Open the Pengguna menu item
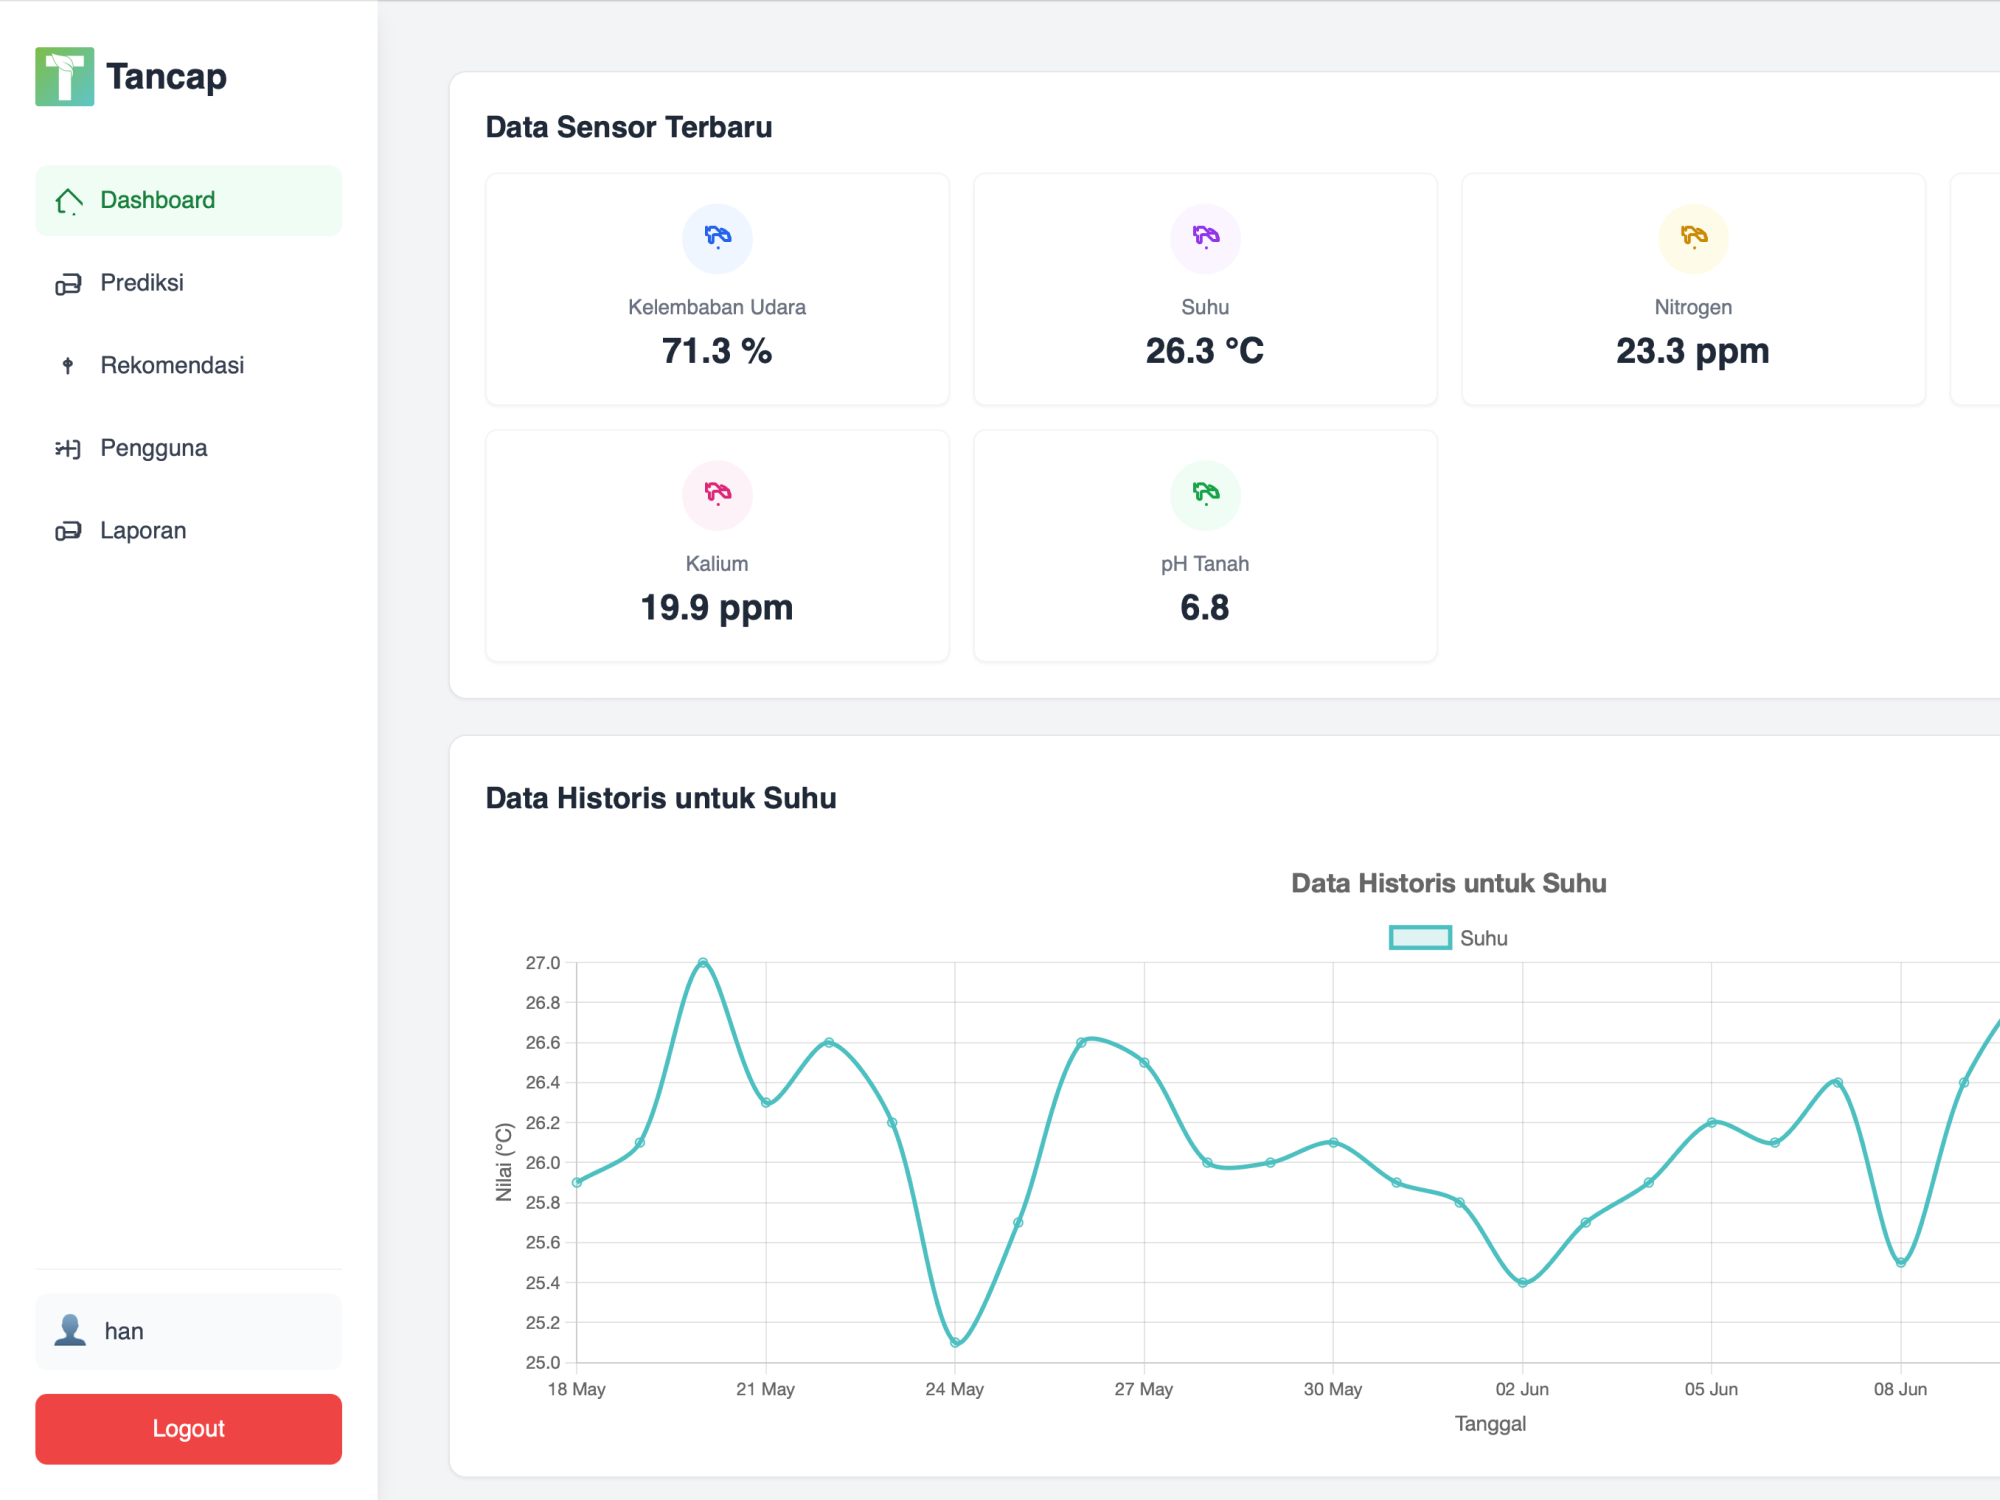2000x1500 pixels. coord(188,448)
